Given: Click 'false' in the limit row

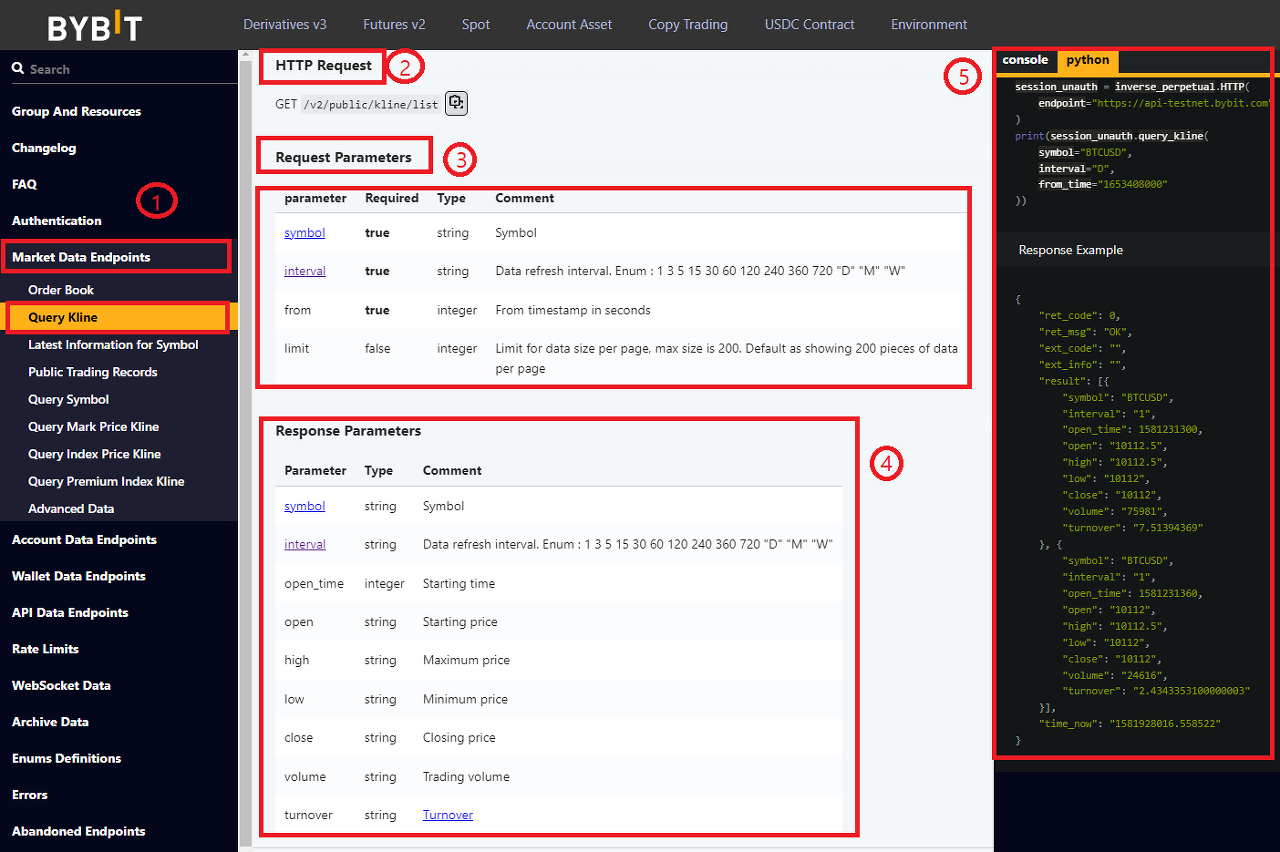Looking at the screenshot, I should click(379, 349).
